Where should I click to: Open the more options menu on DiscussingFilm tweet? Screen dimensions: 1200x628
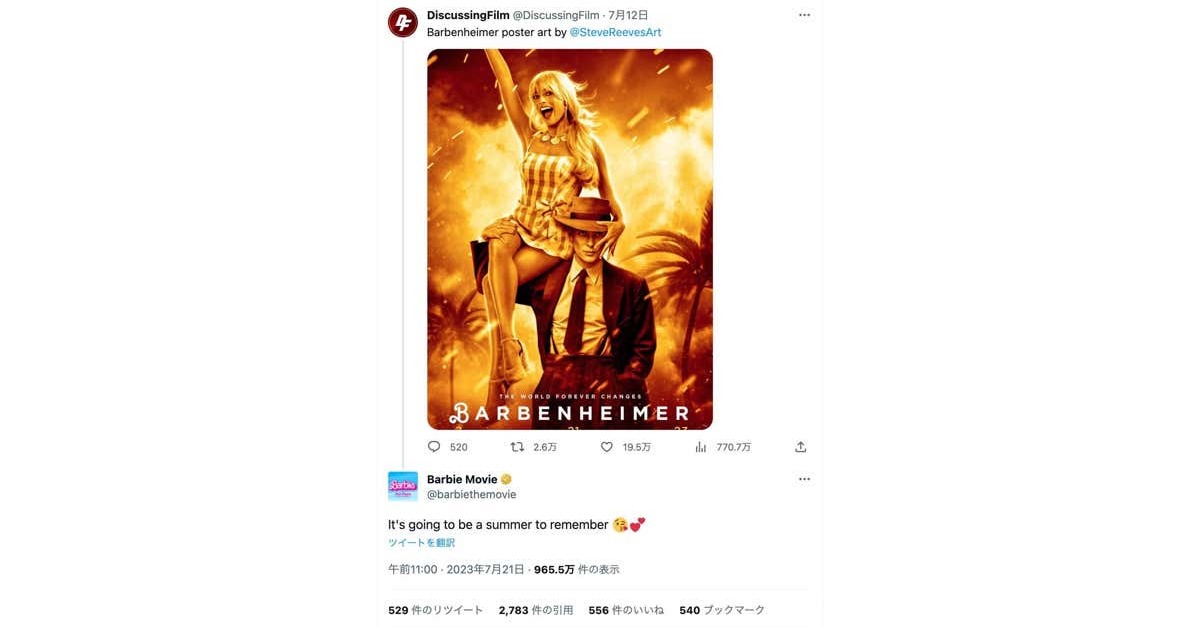pyautogui.click(x=804, y=15)
